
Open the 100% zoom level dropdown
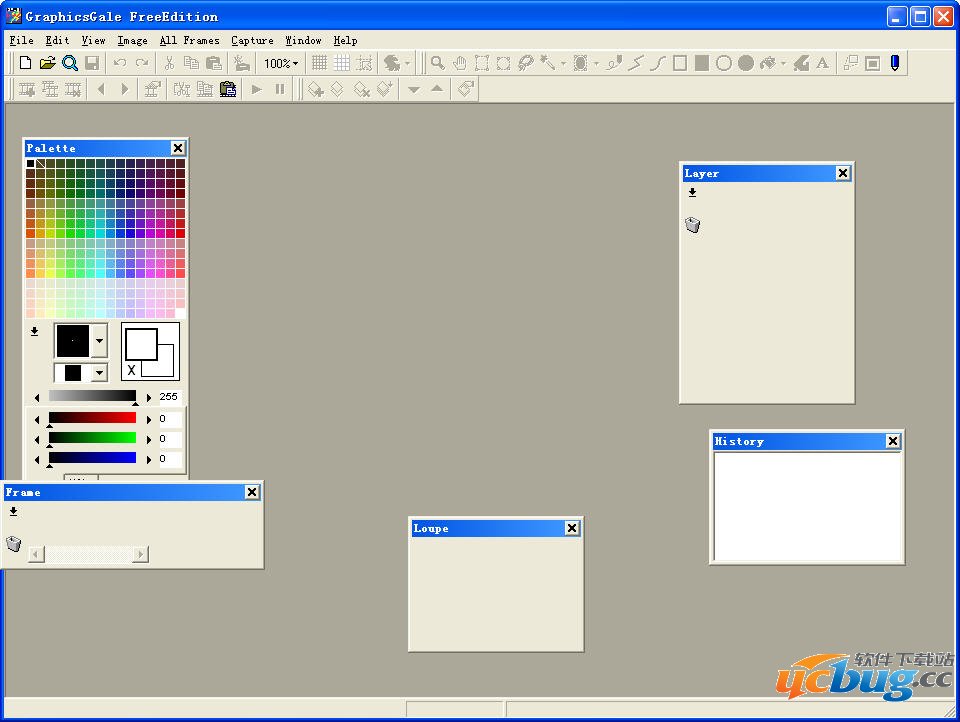tap(281, 63)
